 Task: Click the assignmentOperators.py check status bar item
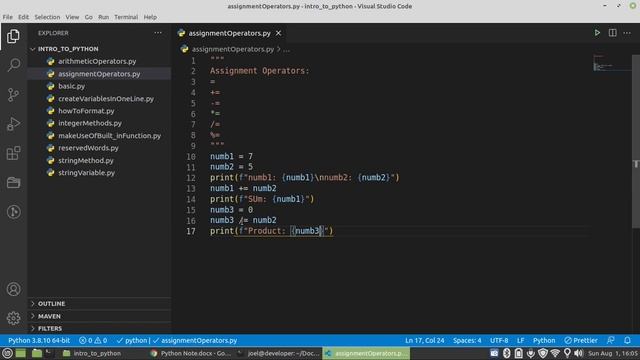pos(195,340)
